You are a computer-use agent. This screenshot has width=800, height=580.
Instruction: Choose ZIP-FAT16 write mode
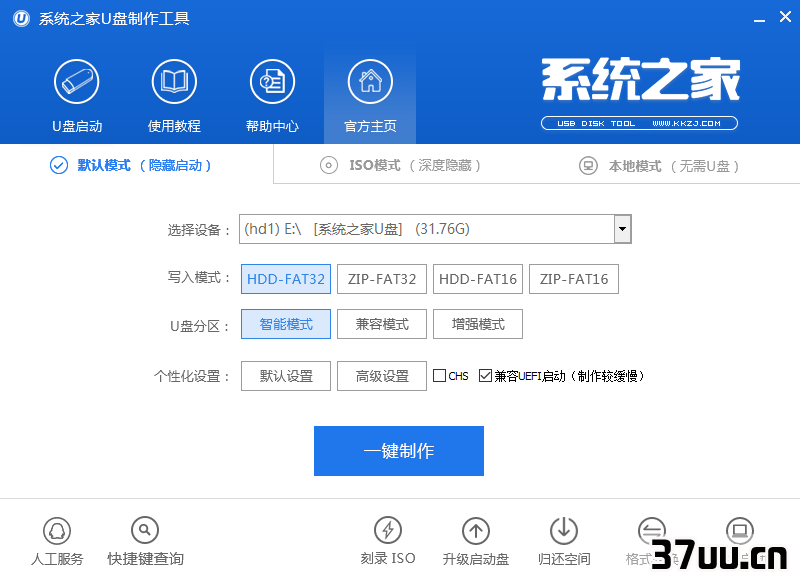(573, 279)
